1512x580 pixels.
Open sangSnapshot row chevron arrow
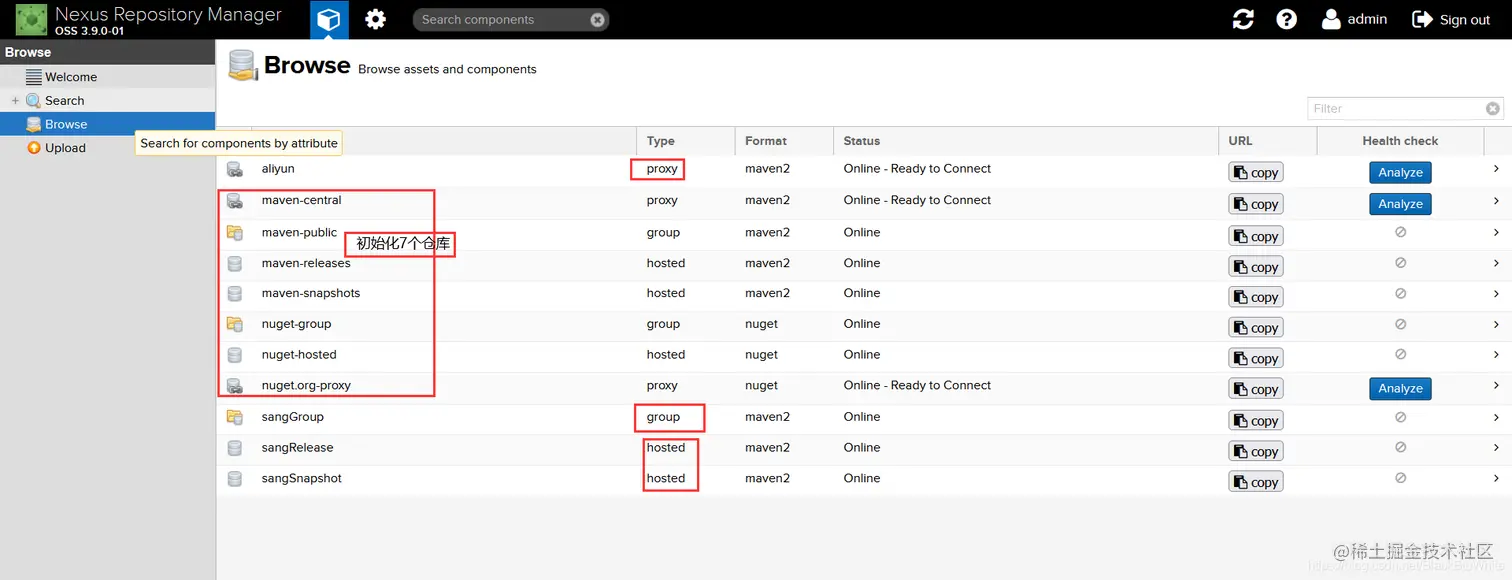click(1496, 478)
